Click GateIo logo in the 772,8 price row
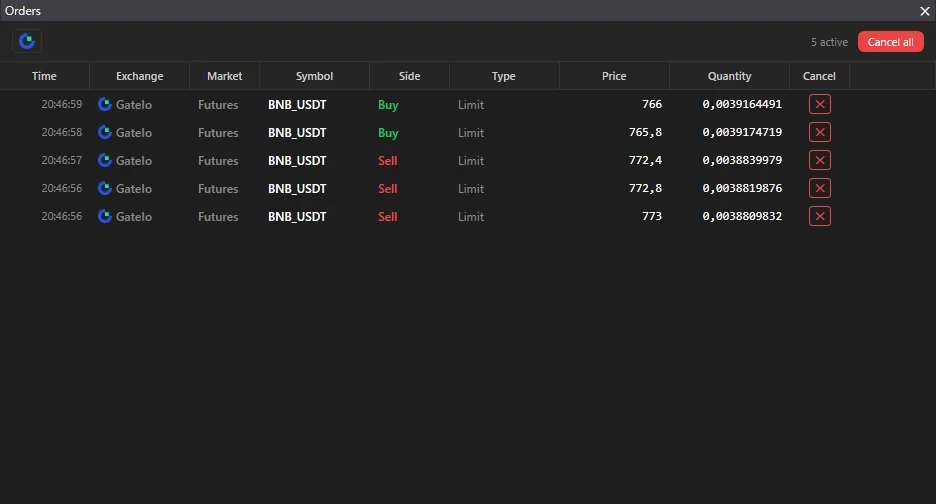Viewport: 936px width, 504px height. (x=105, y=189)
